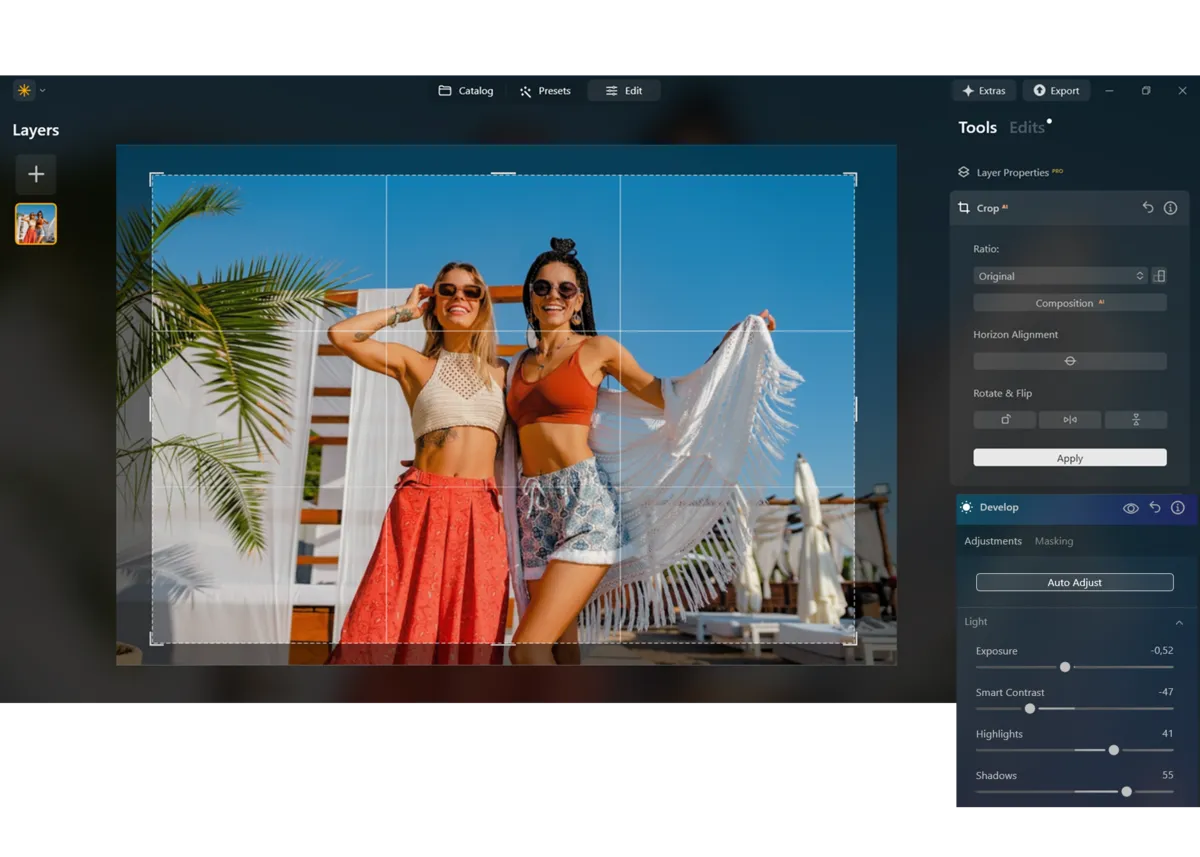Reset the Crop tool settings

[1148, 208]
